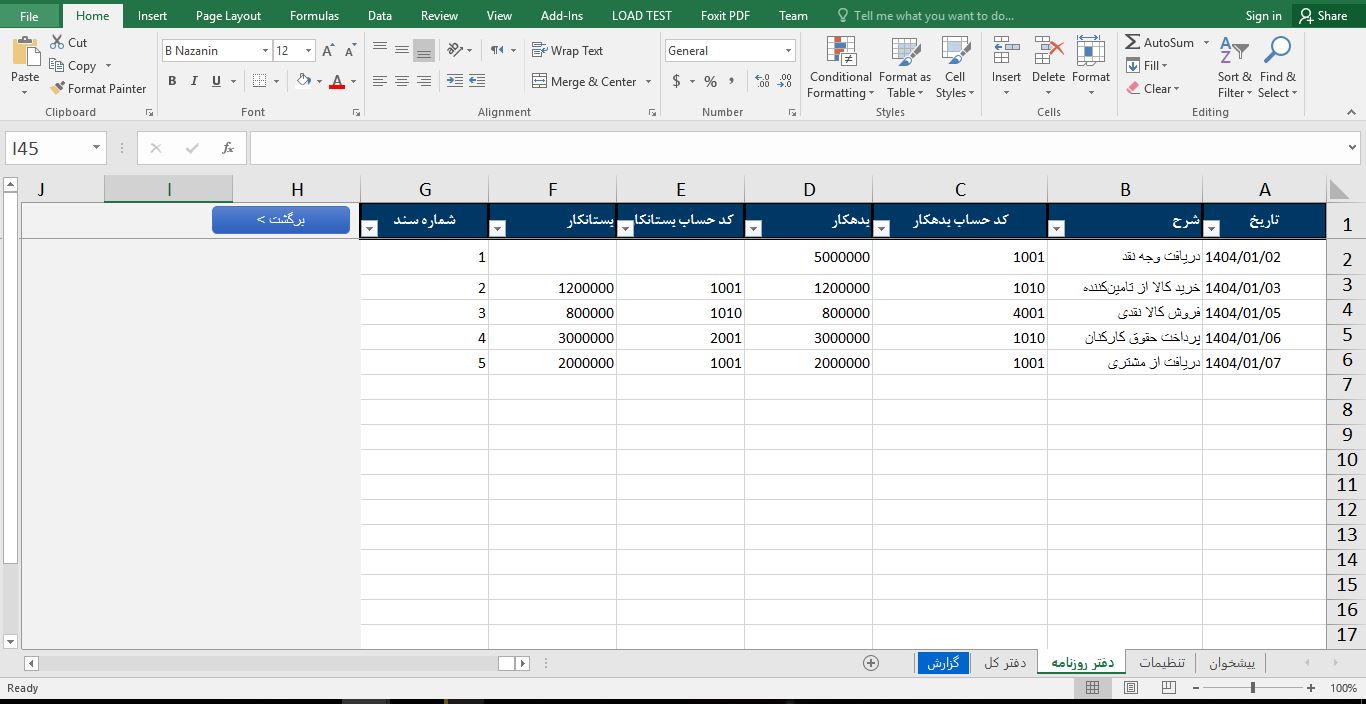Click the Fill Color bucket icon

point(305,81)
